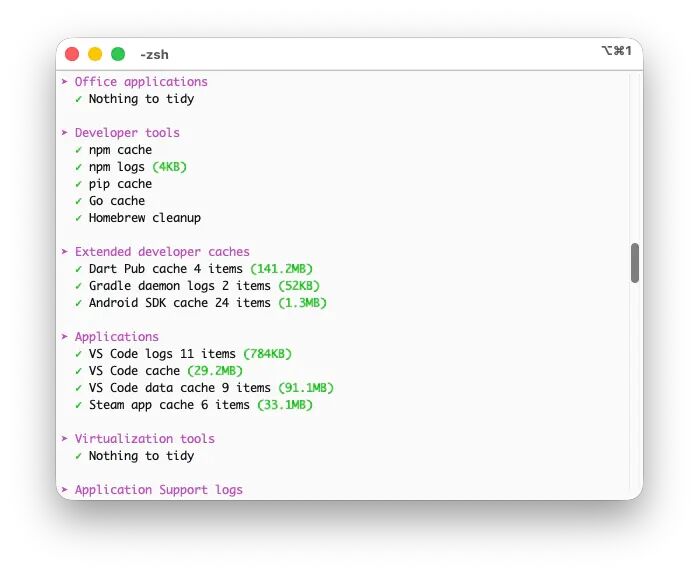Click the VS Code logs 11 items text
This screenshot has height=574, width=699.
(x=162, y=354)
